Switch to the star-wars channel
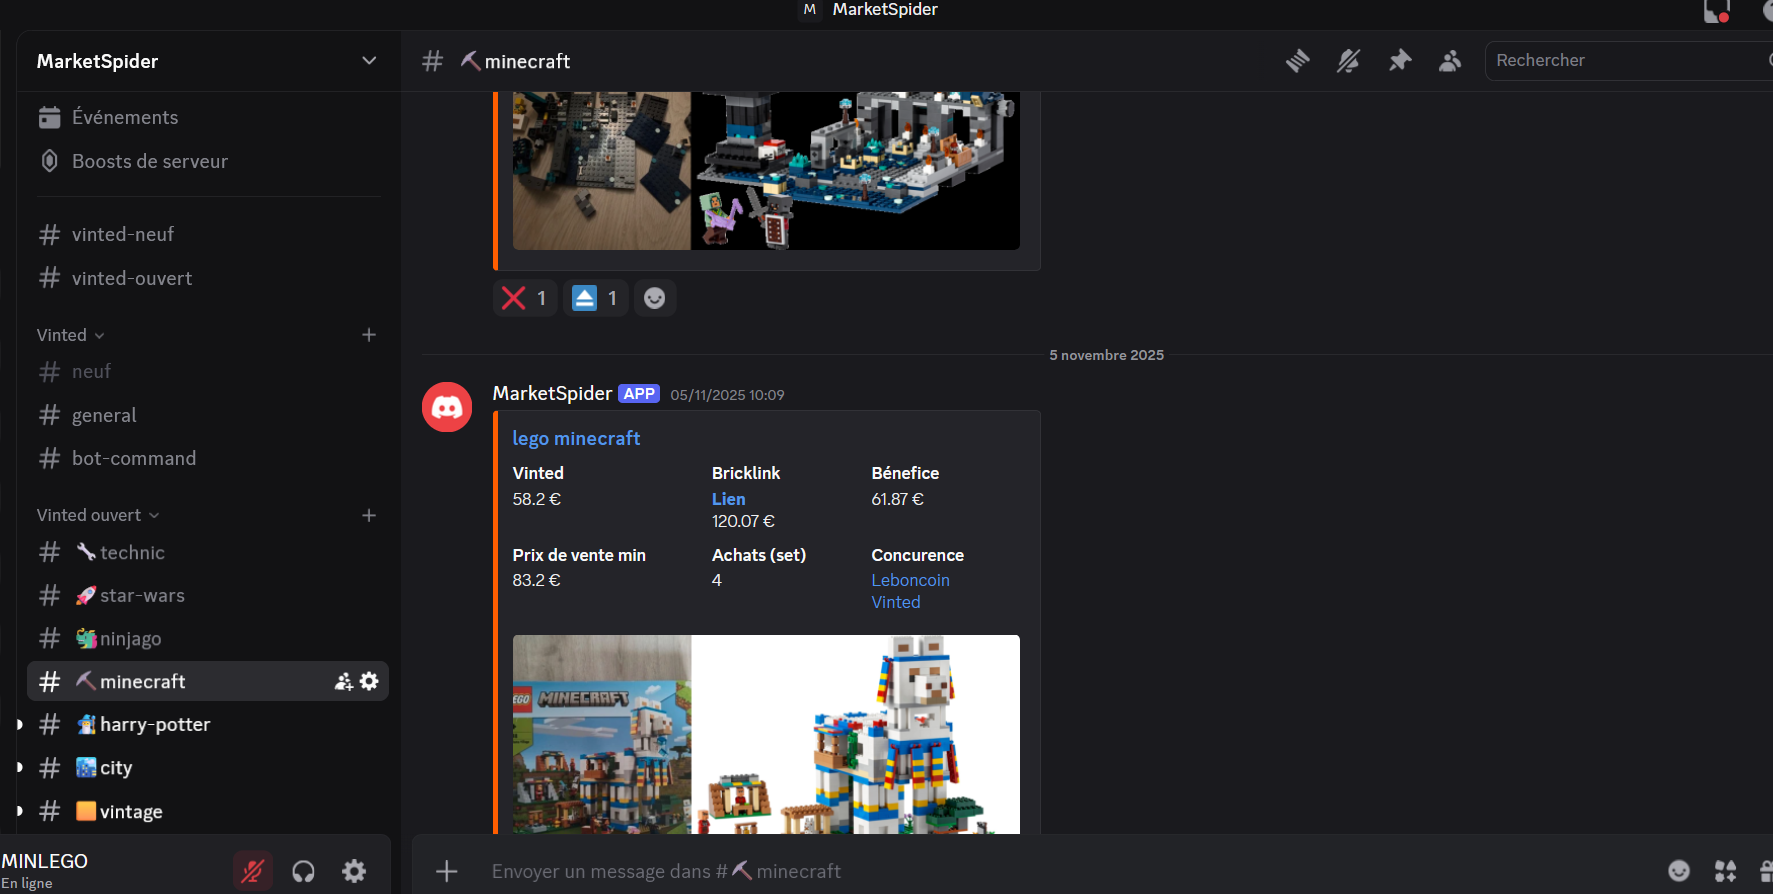Screen dimensions: 1773x894 tap(142, 596)
